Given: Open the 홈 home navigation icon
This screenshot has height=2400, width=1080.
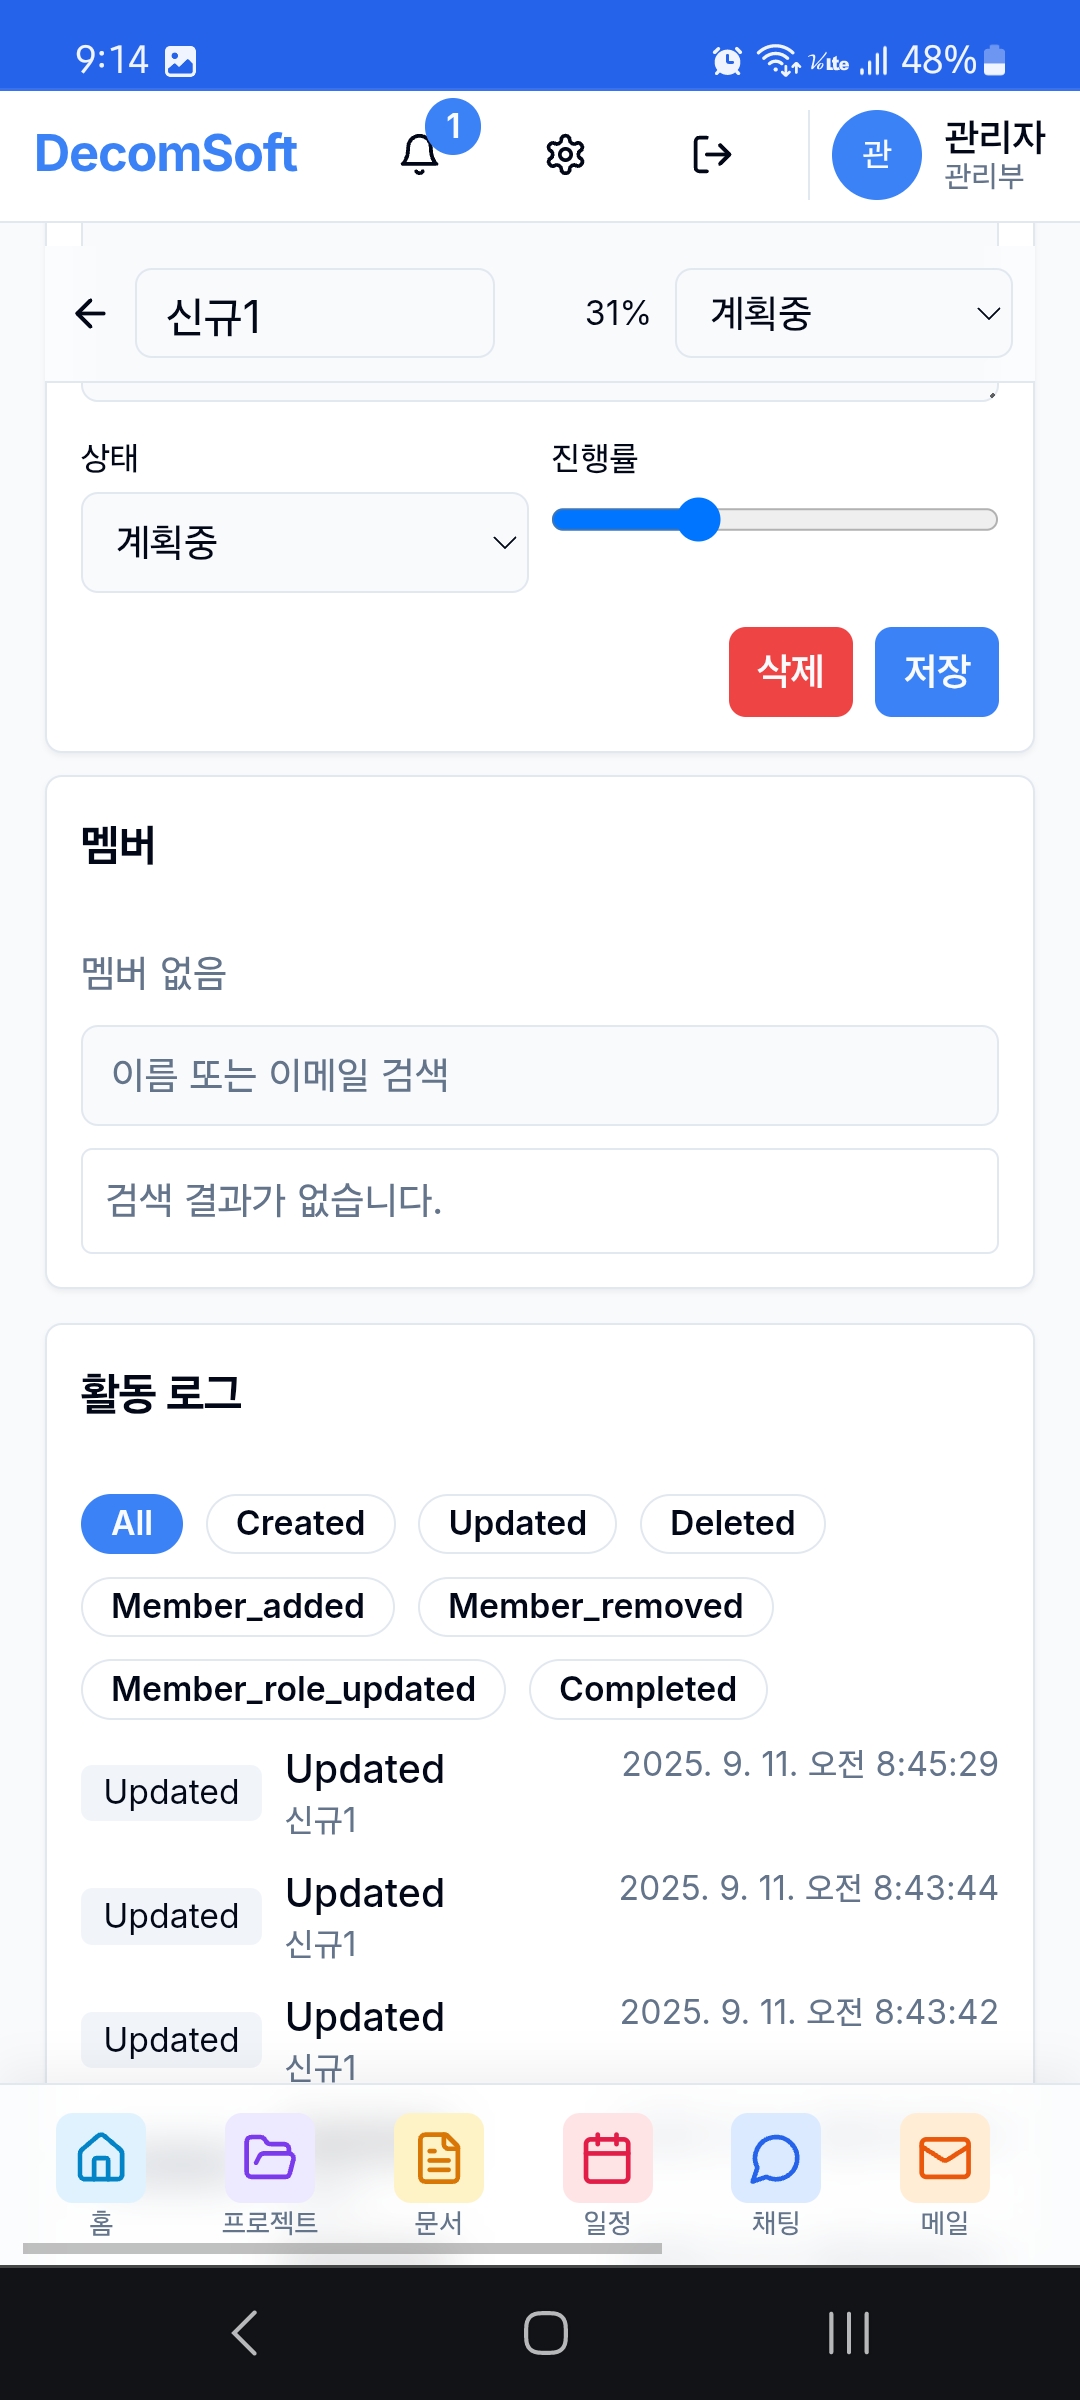Looking at the screenshot, I should point(101,2157).
